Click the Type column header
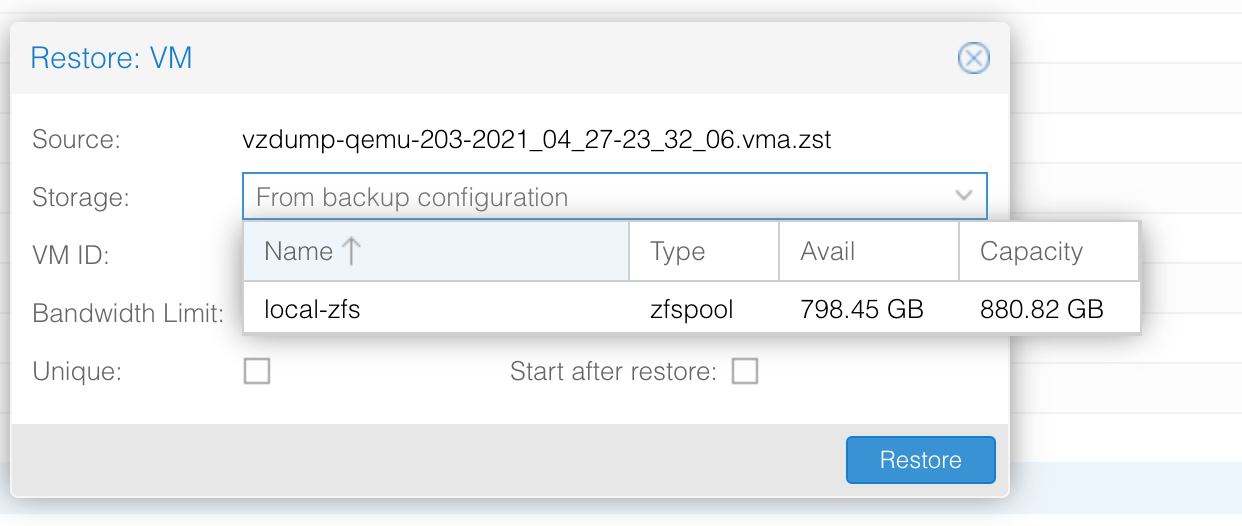This screenshot has width=1242, height=526. point(677,252)
